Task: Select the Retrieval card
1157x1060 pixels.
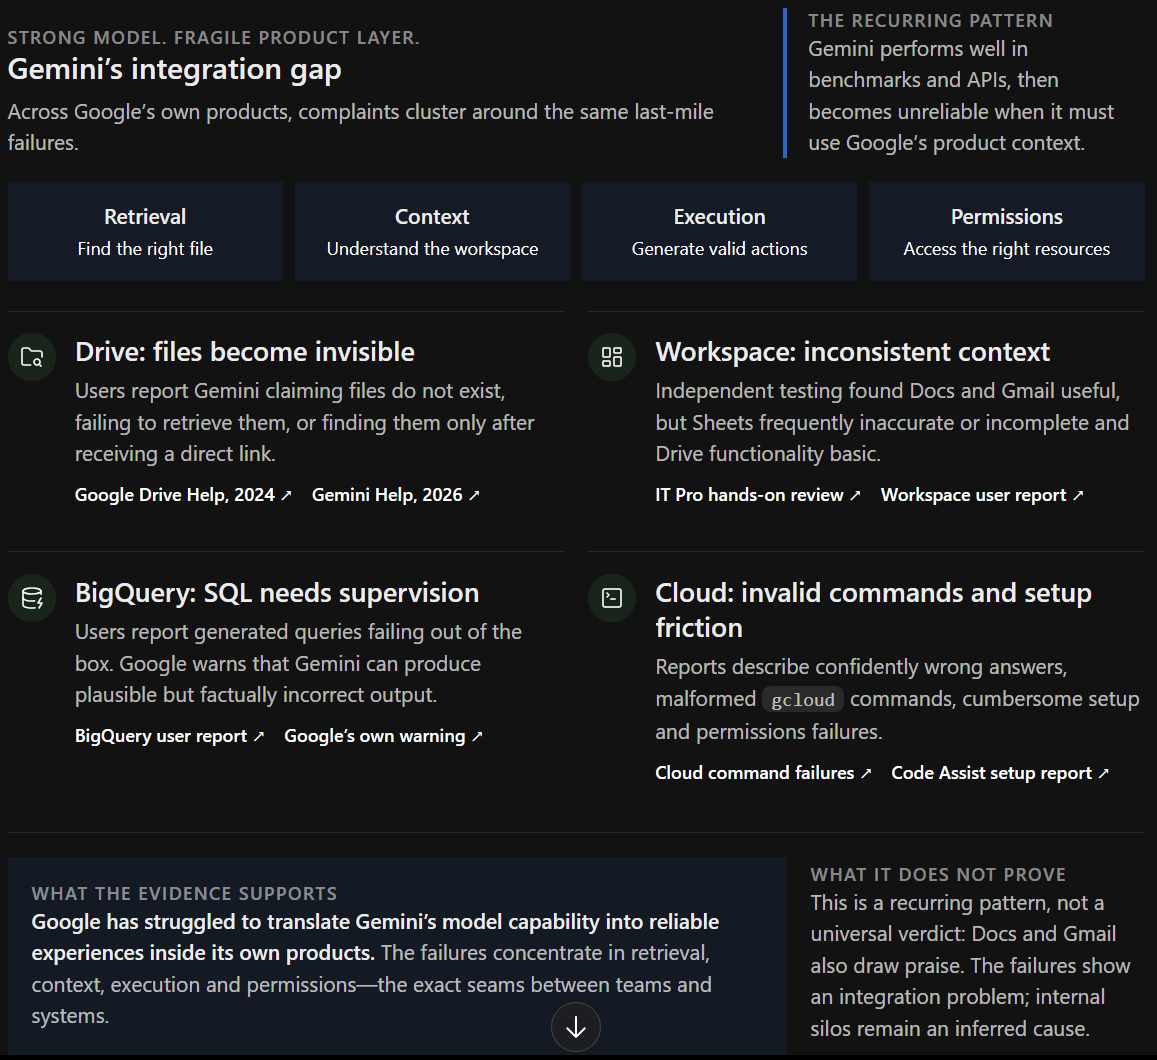Action: [x=145, y=232]
